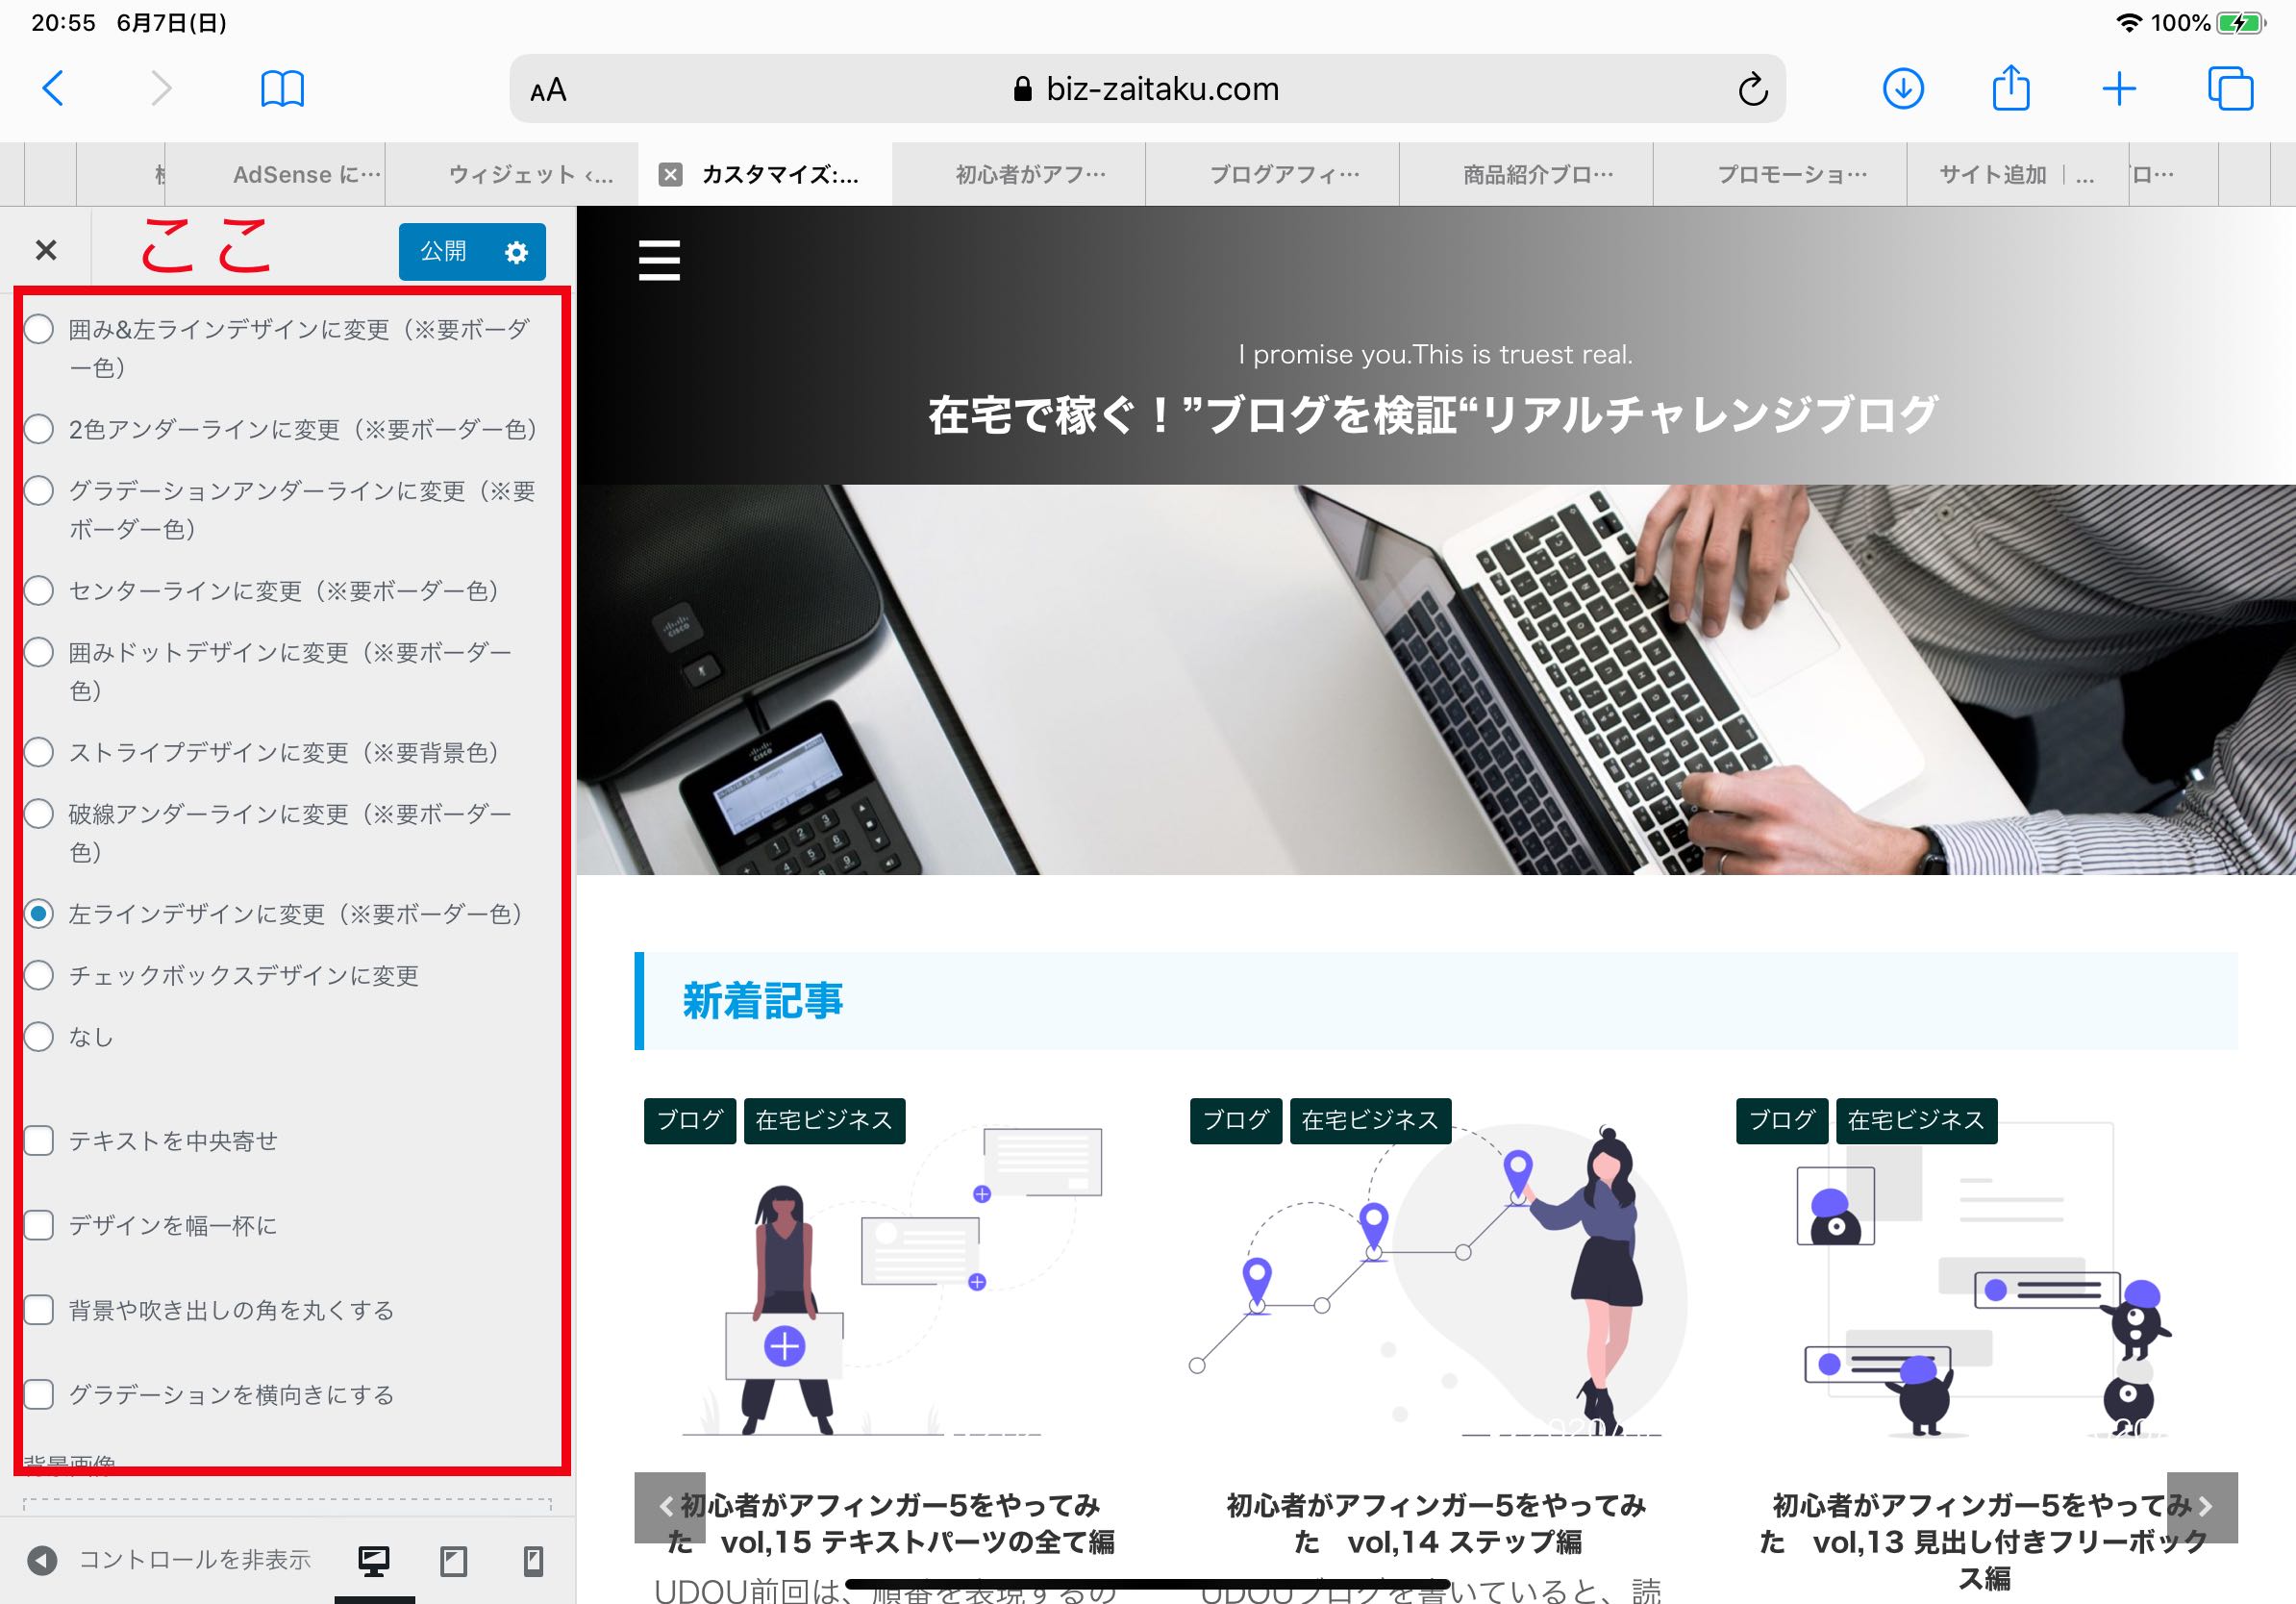The image size is (2296, 1604).
Task: Open Safari downloads icon
Action: pyautogui.click(x=1903, y=88)
